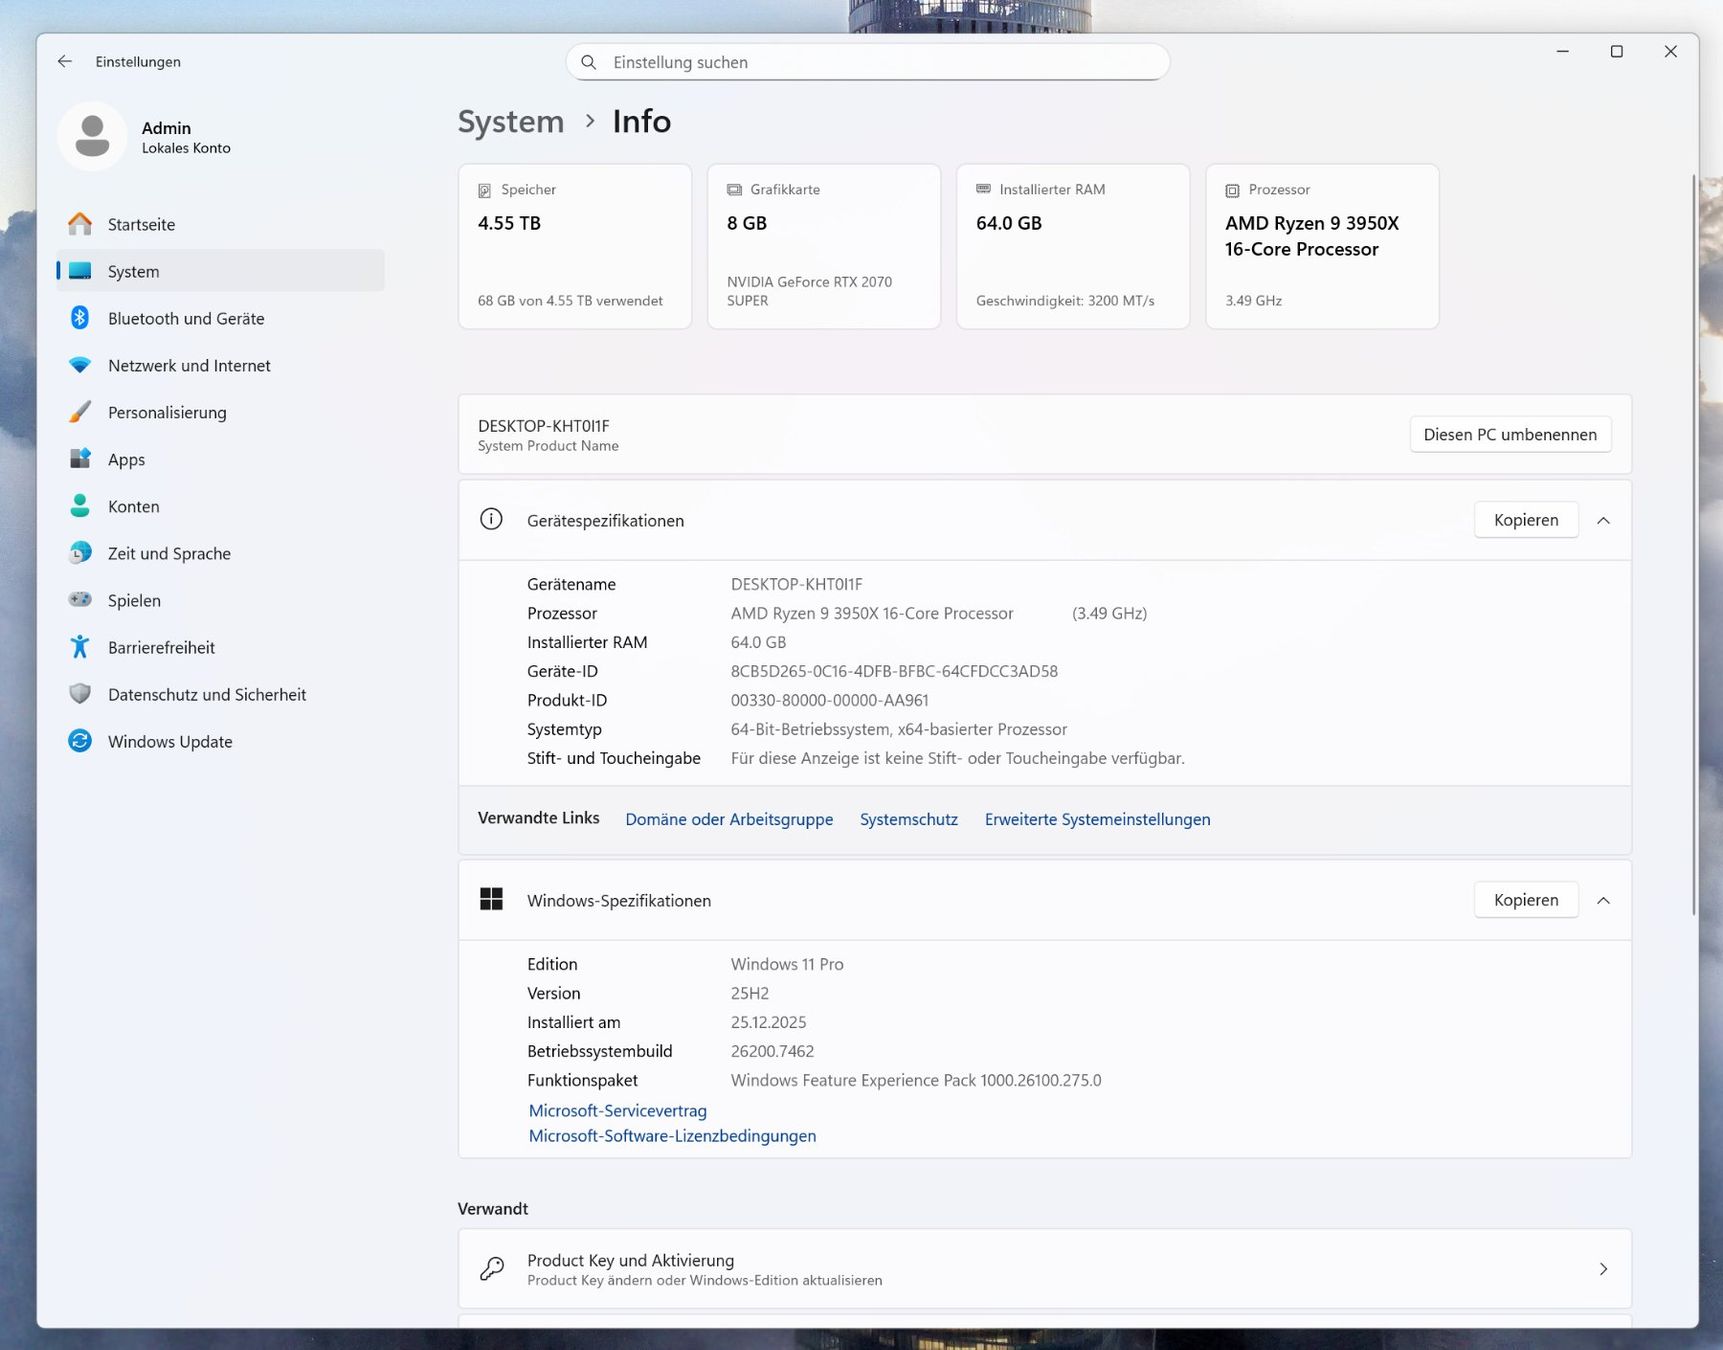Click the Grafikkarte card icon
Screen dimensions: 1723x1350
tap(734, 190)
